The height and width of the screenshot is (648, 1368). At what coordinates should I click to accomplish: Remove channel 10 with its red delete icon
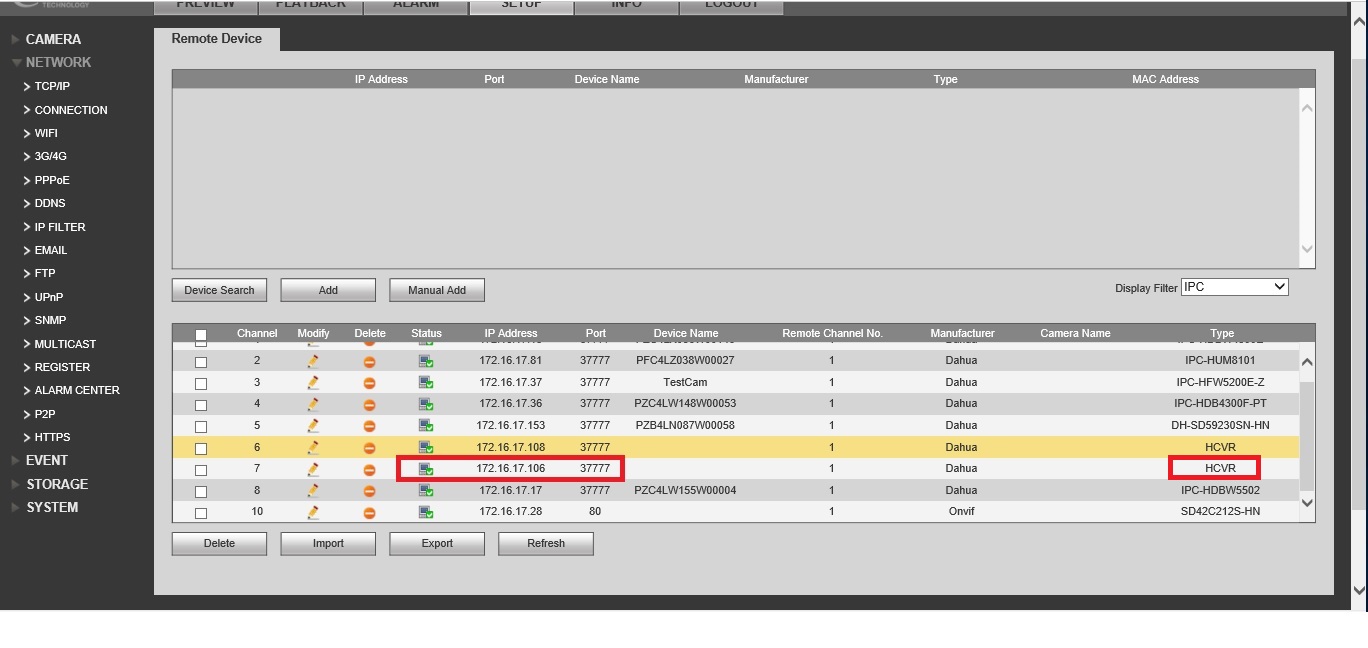369,513
